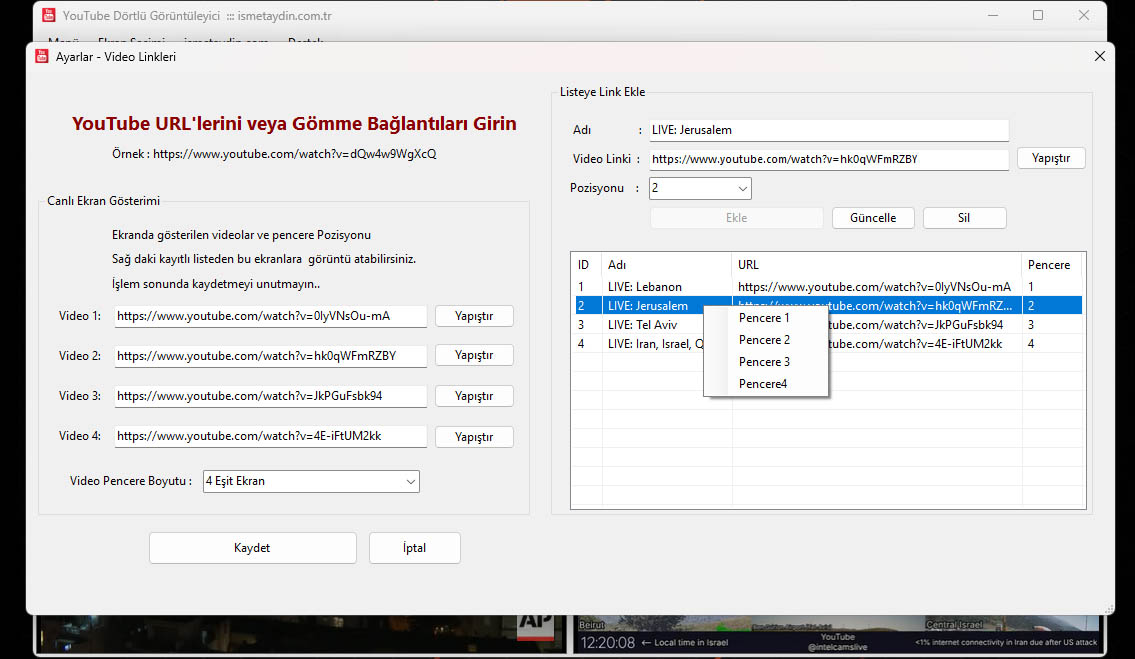Click the YouTube app icon in main window

(x=48, y=15)
